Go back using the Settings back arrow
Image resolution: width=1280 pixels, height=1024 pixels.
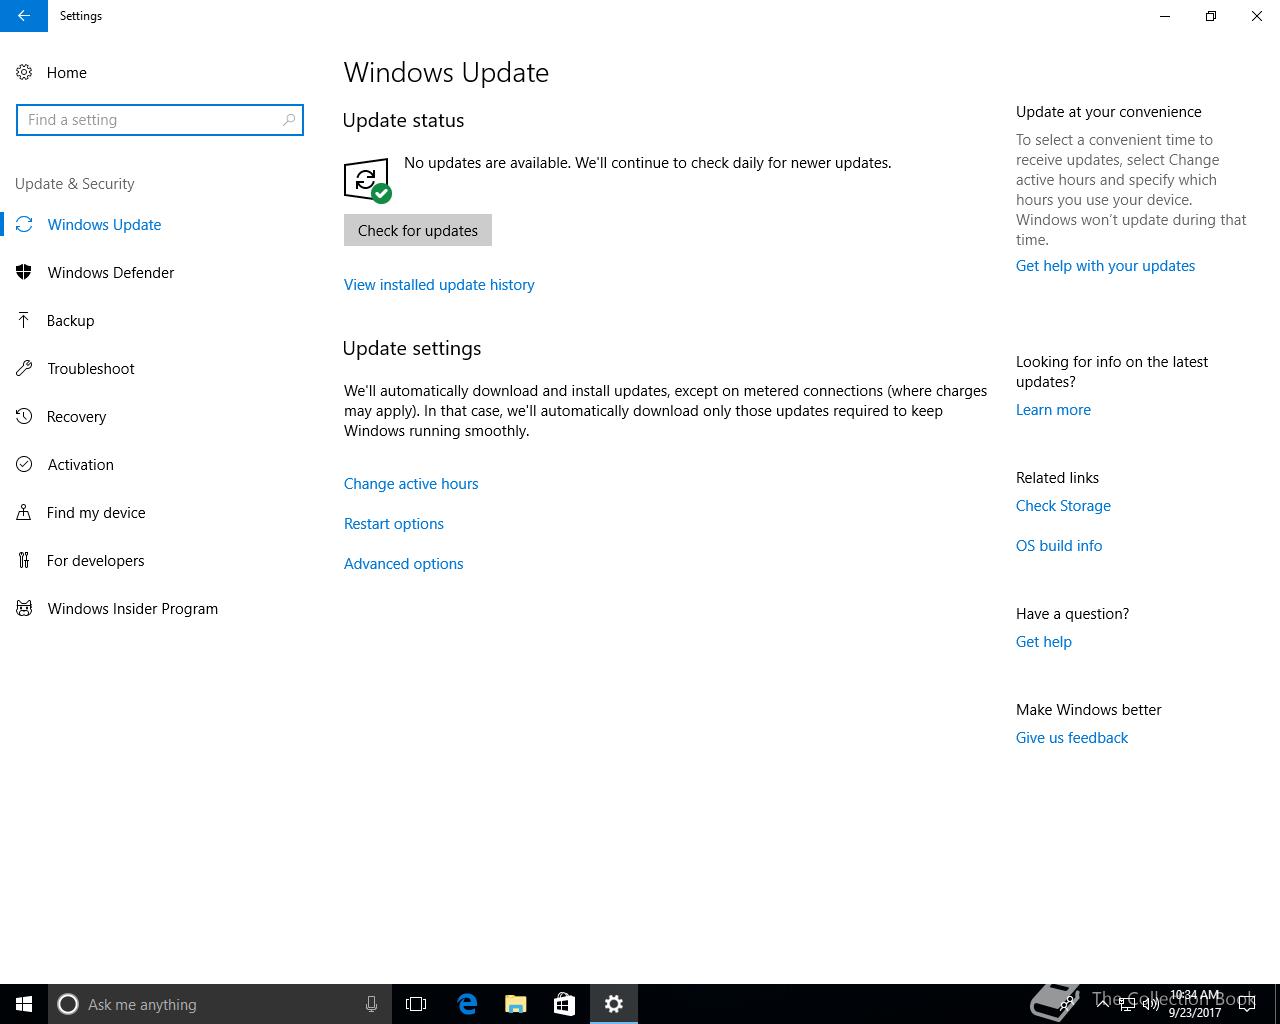[x=24, y=16]
